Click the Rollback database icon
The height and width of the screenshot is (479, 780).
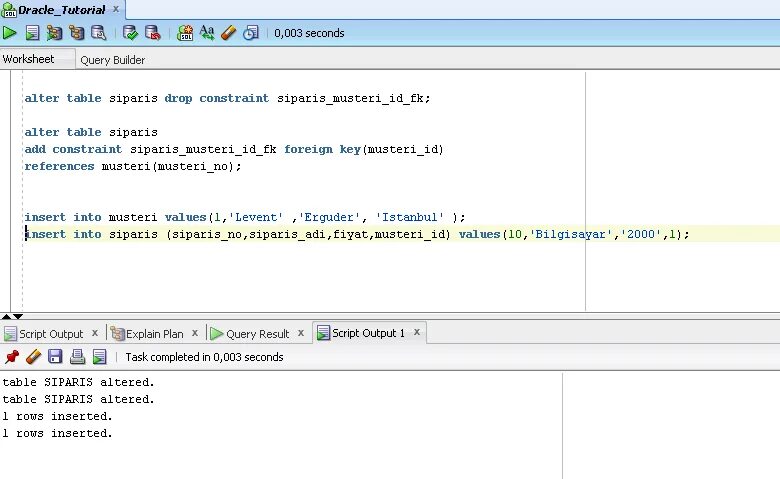(152, 33)
